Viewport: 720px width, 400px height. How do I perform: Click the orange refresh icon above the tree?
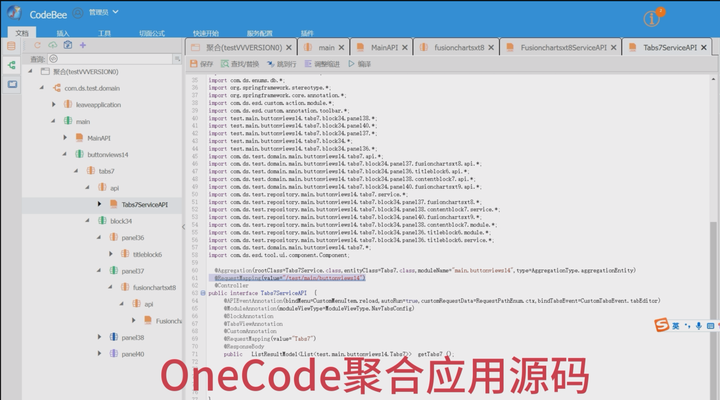click(x=38, y=45)
